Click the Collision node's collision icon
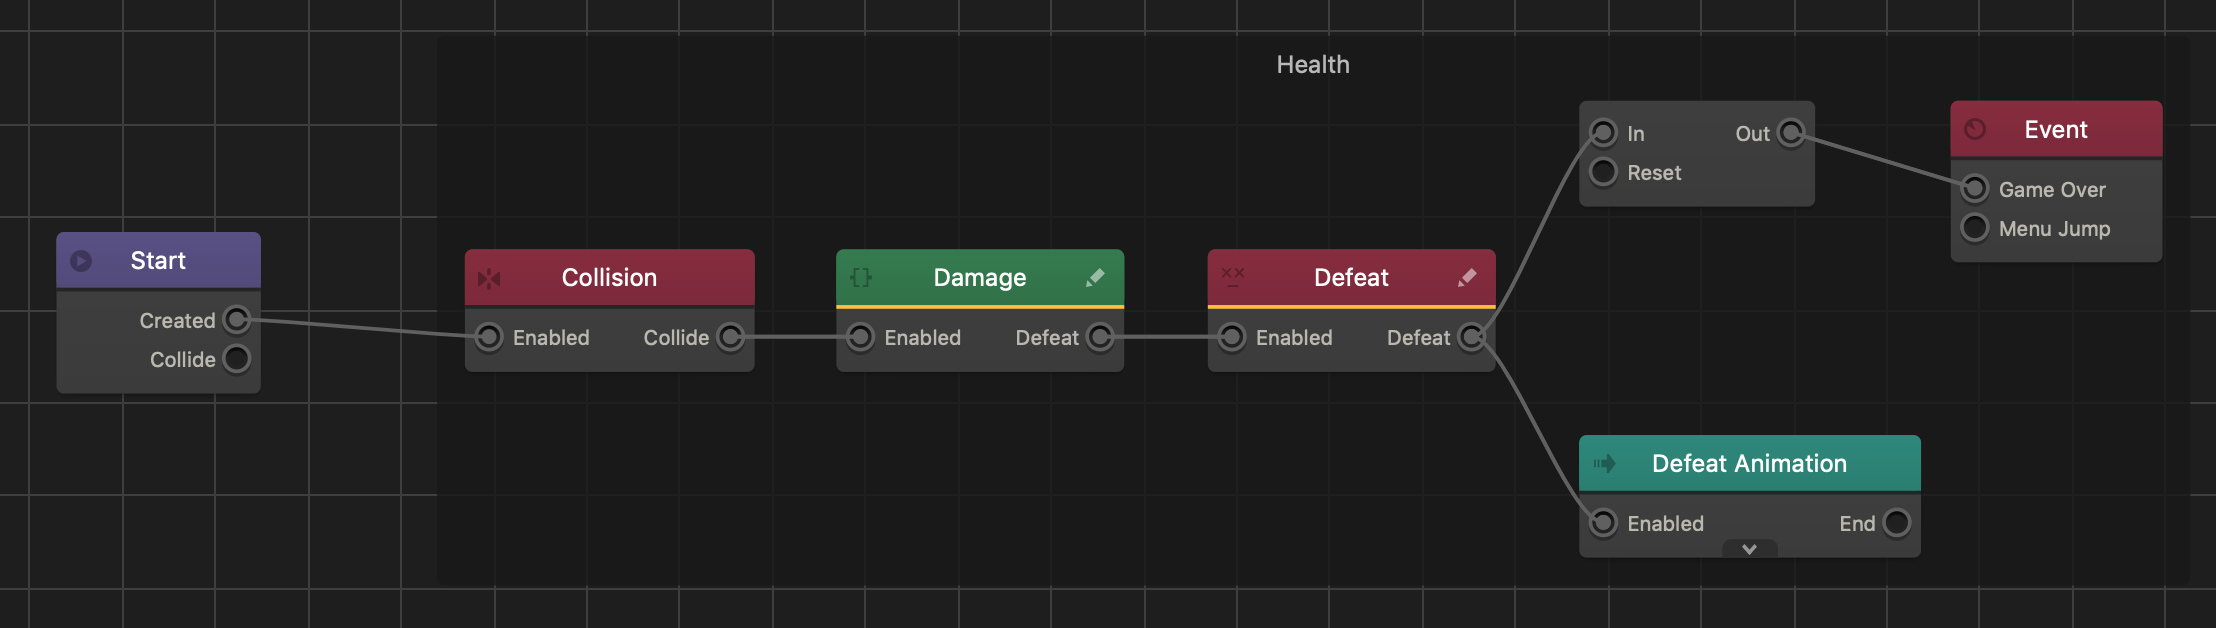This screenshot has width=2216, height=628. pyautogui.click(x=489, y=278)
